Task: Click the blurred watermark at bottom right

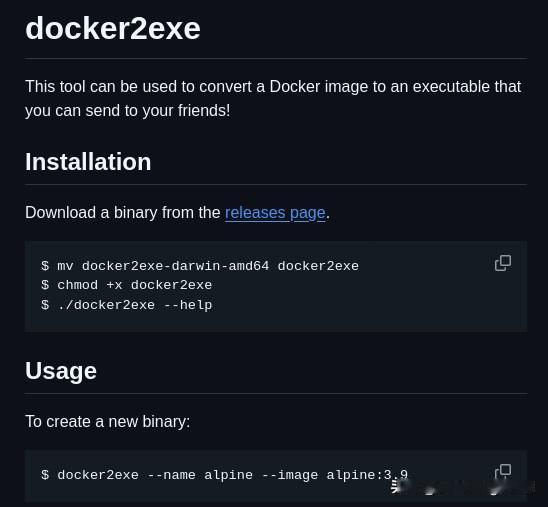Action: [463, 486]
